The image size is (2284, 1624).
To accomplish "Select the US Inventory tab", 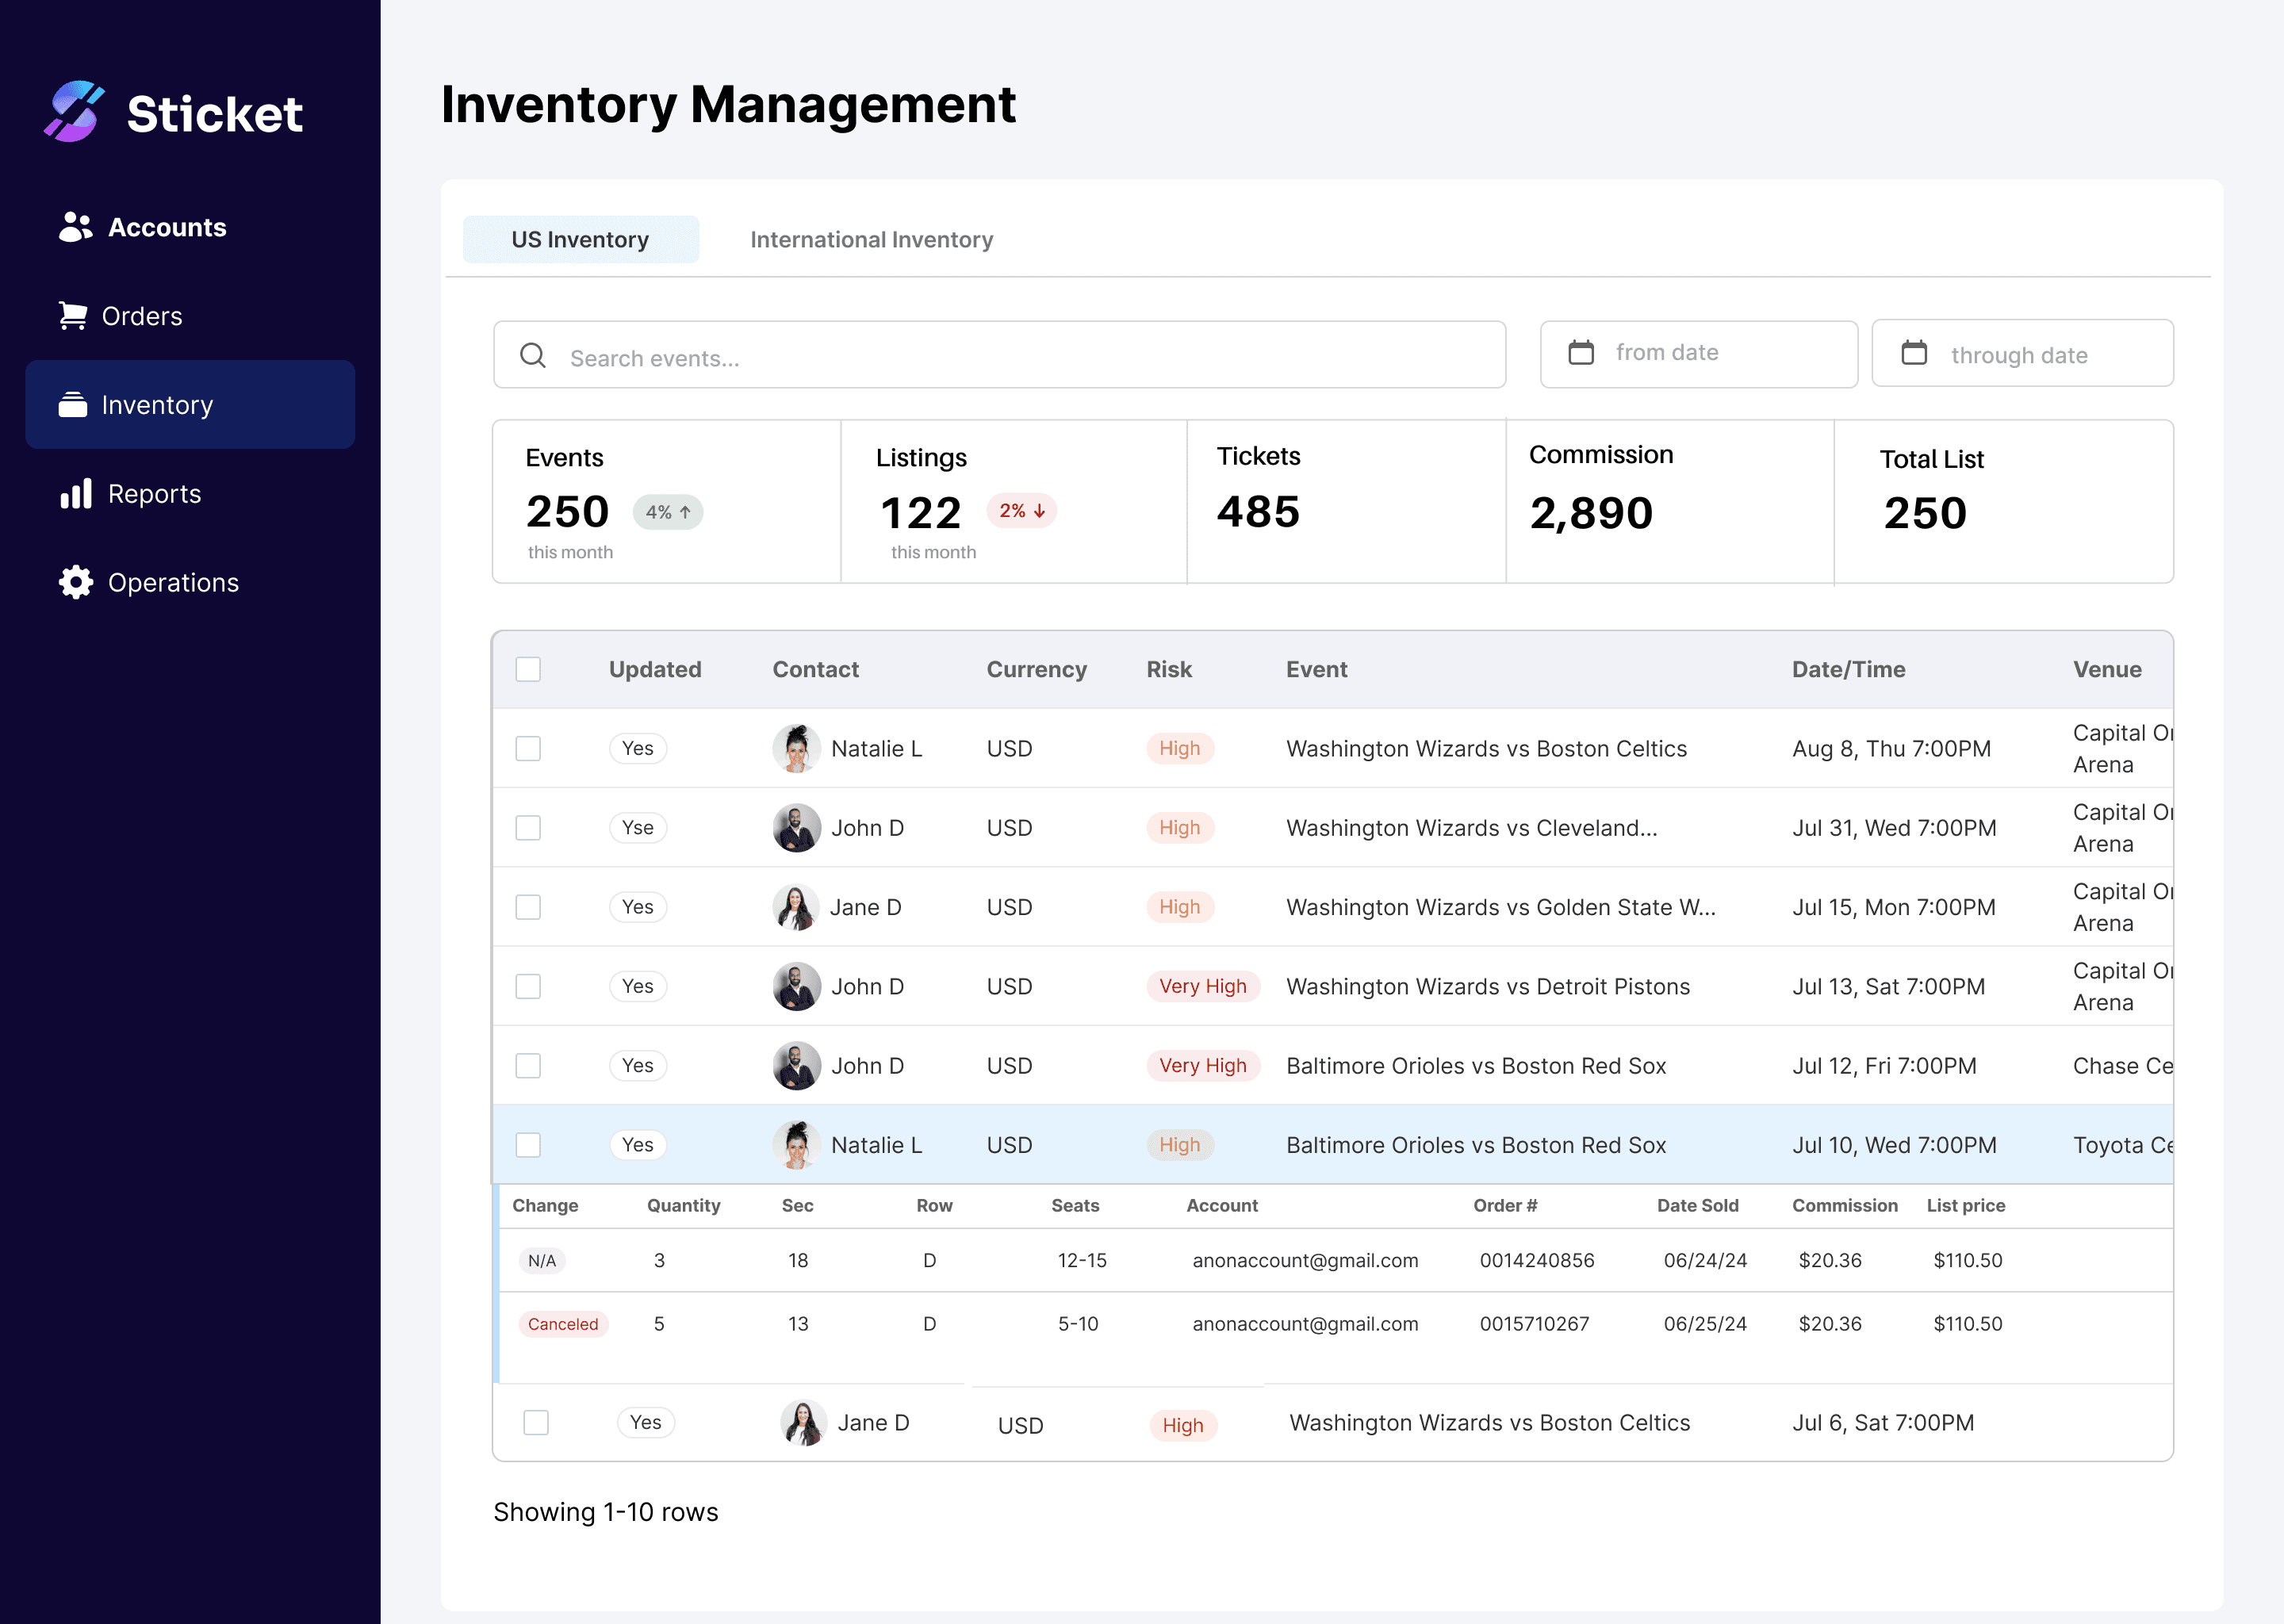I will (x=580, y=240).
